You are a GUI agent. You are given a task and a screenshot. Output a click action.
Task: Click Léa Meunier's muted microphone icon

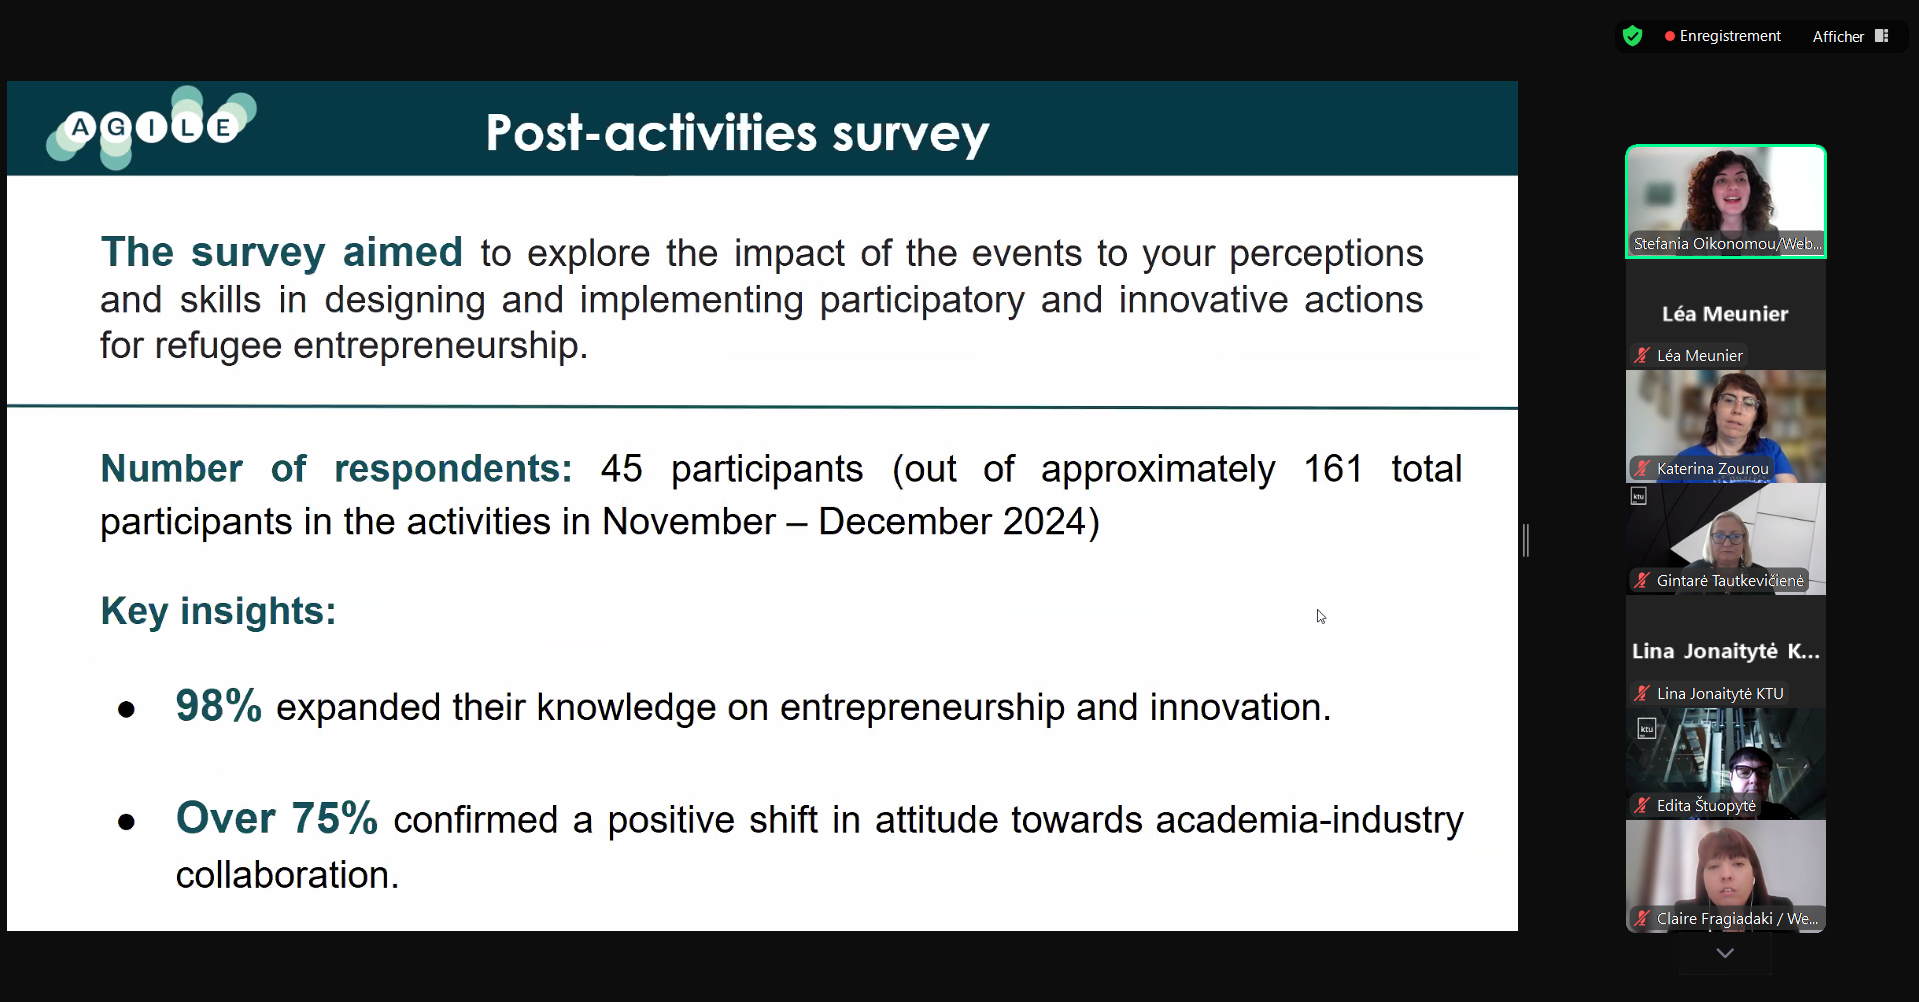coord(1642,355)
